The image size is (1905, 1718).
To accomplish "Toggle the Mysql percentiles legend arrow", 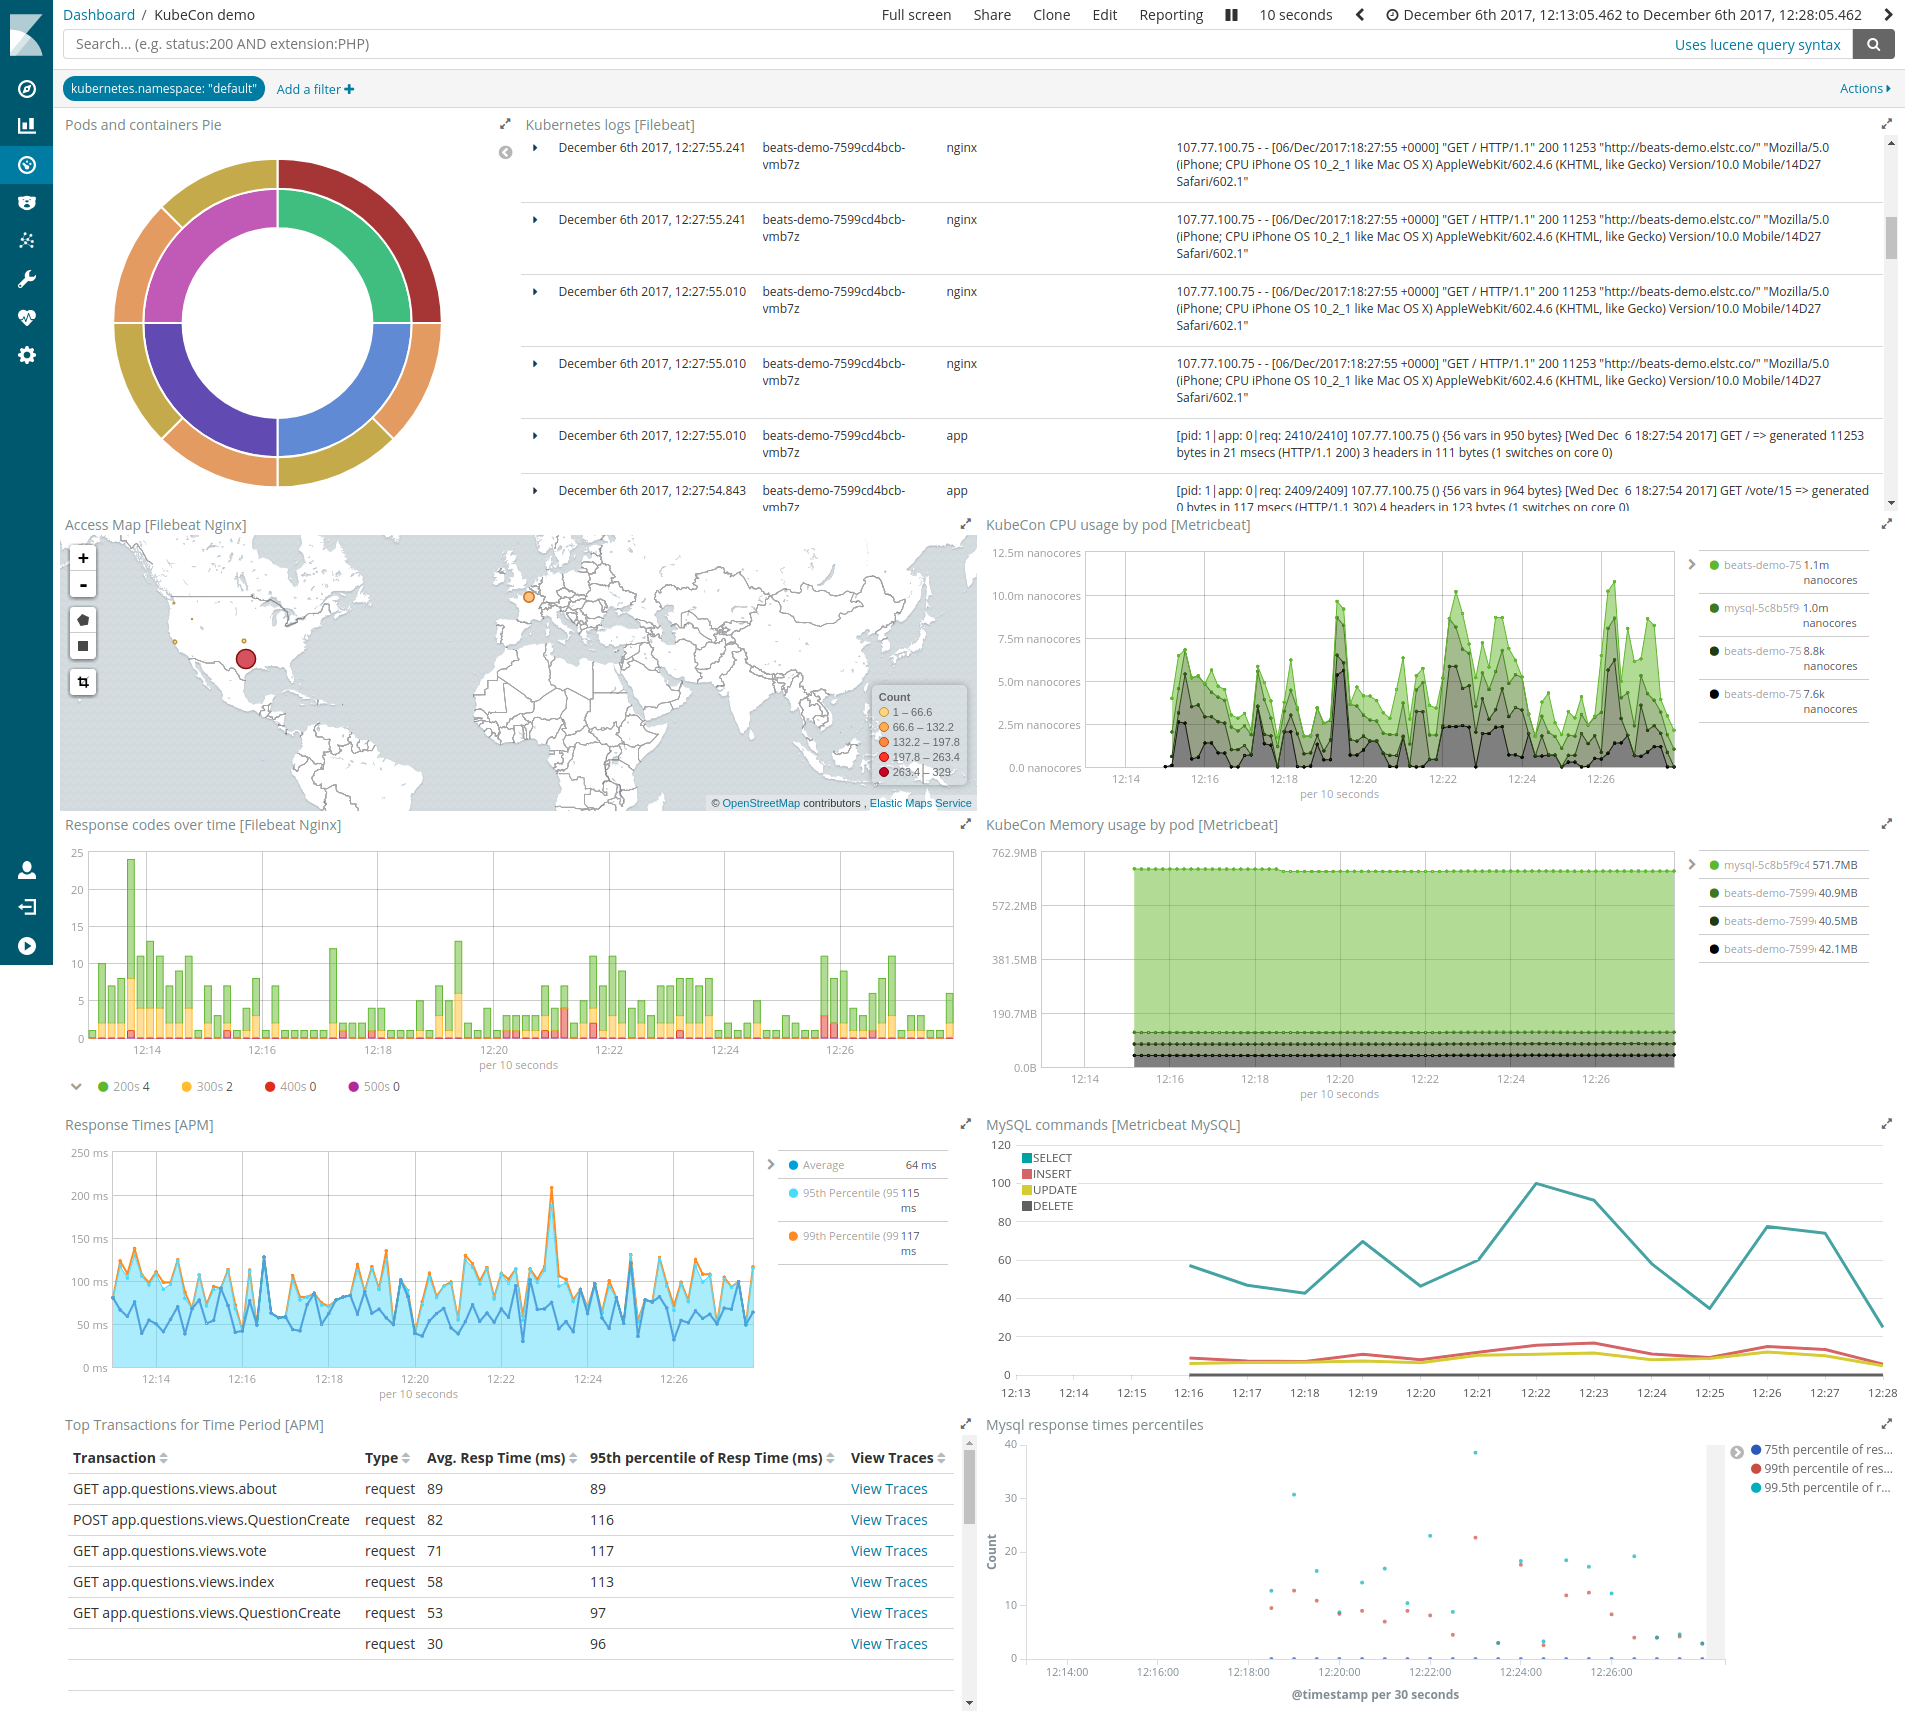I will [x=1737, y=1452].
